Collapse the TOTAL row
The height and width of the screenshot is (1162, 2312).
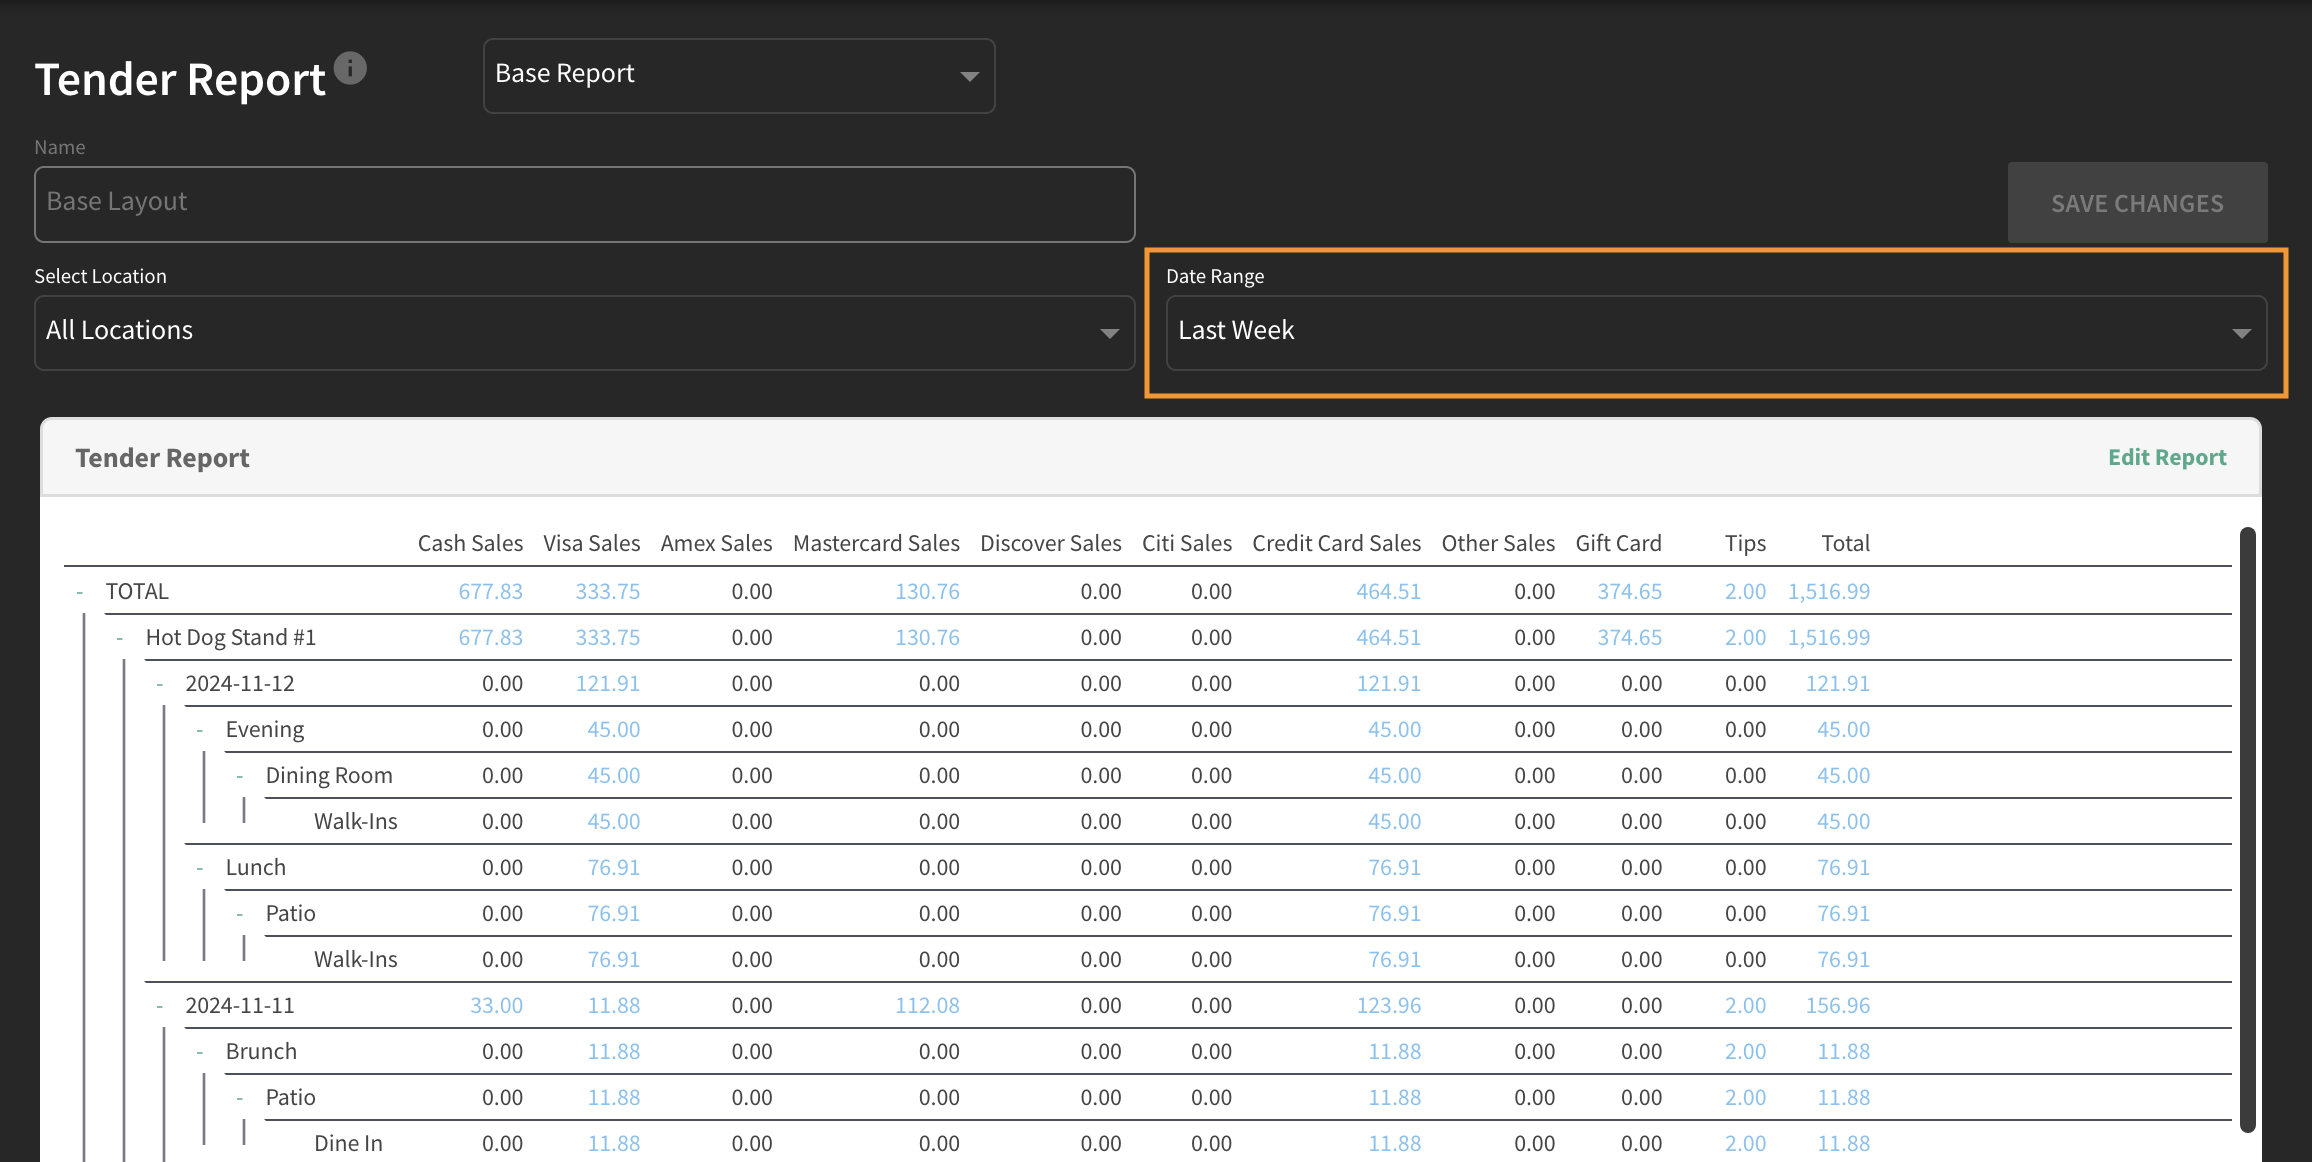click(x=80, y=592)
